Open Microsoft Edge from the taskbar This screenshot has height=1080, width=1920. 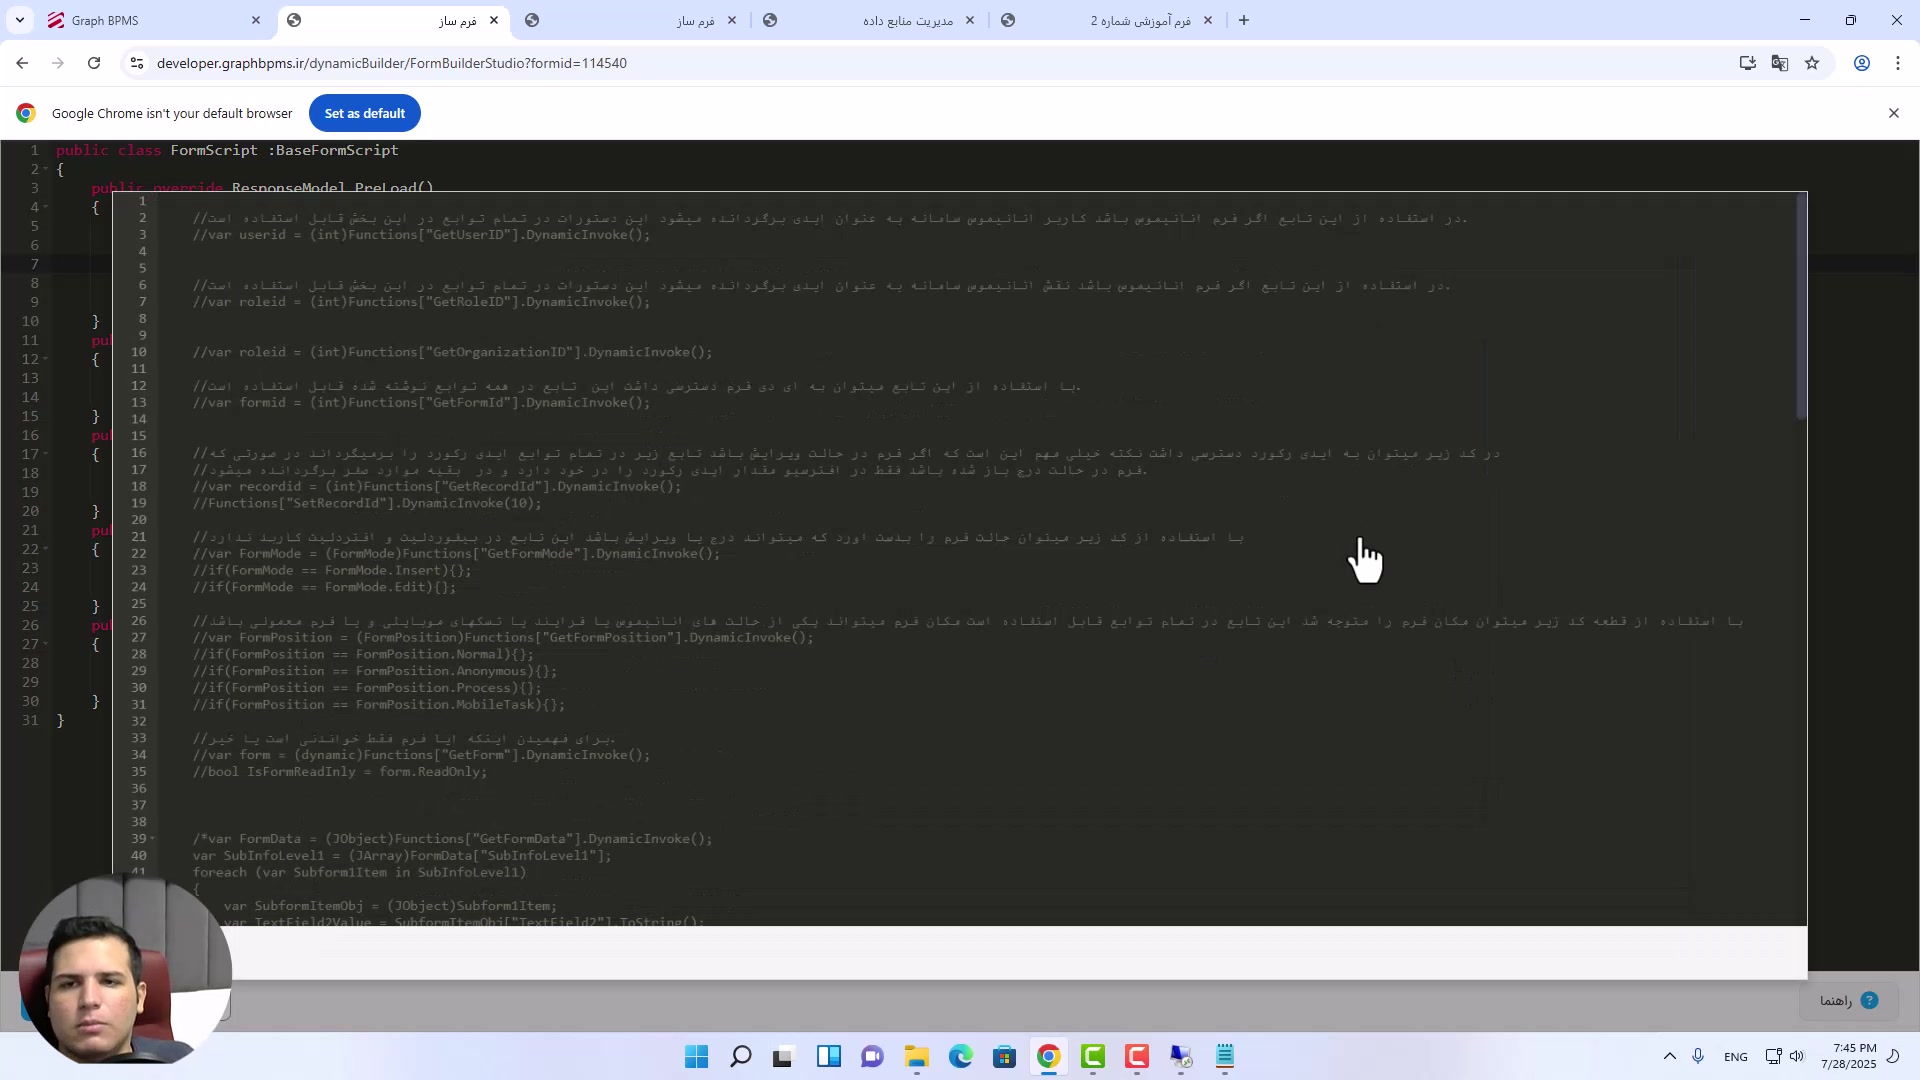point(960,1057)
